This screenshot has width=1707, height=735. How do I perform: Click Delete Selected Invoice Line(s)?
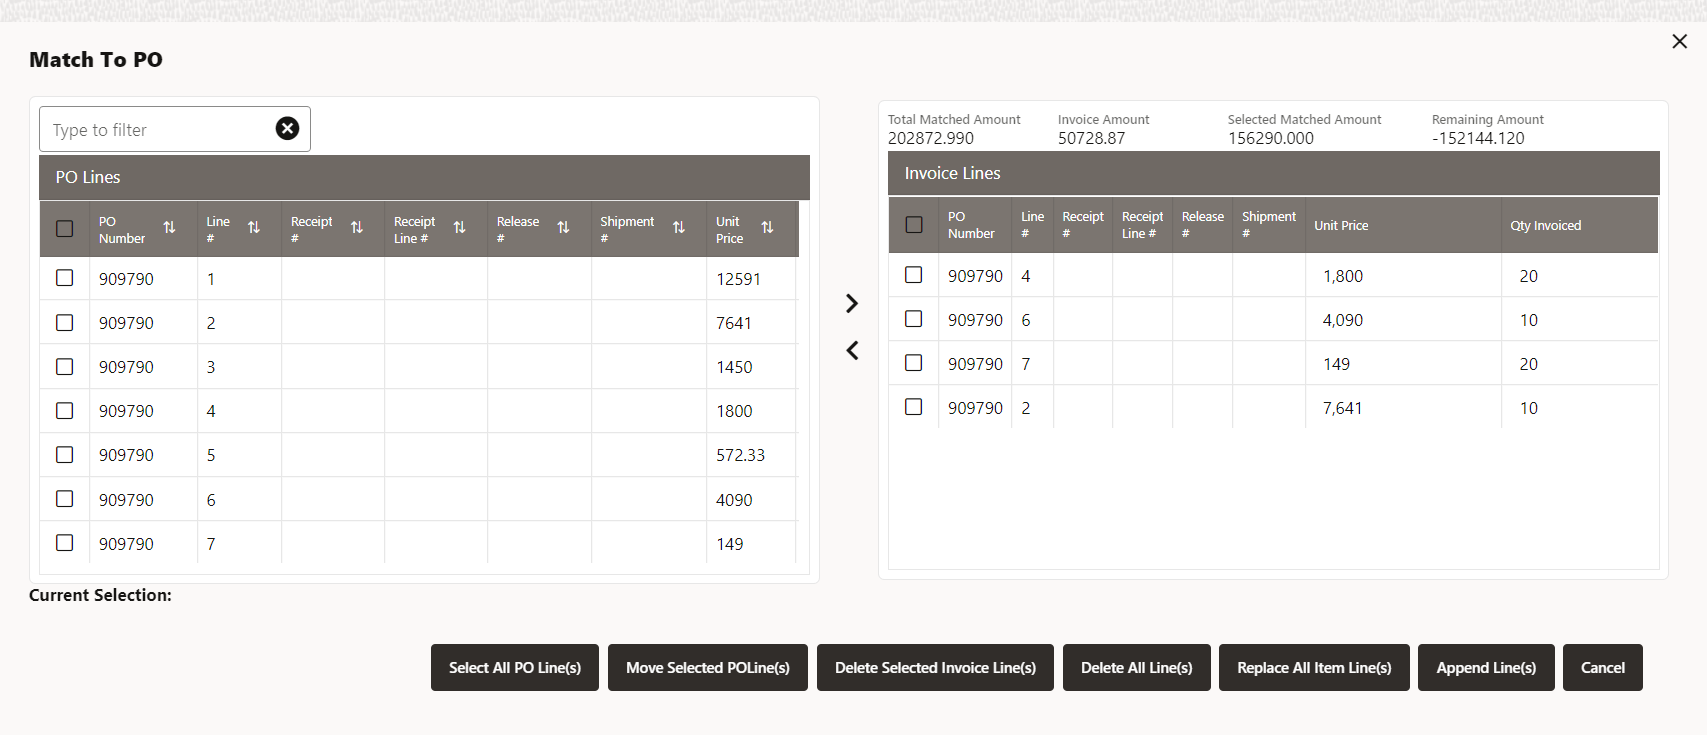(x=935, y=668)
